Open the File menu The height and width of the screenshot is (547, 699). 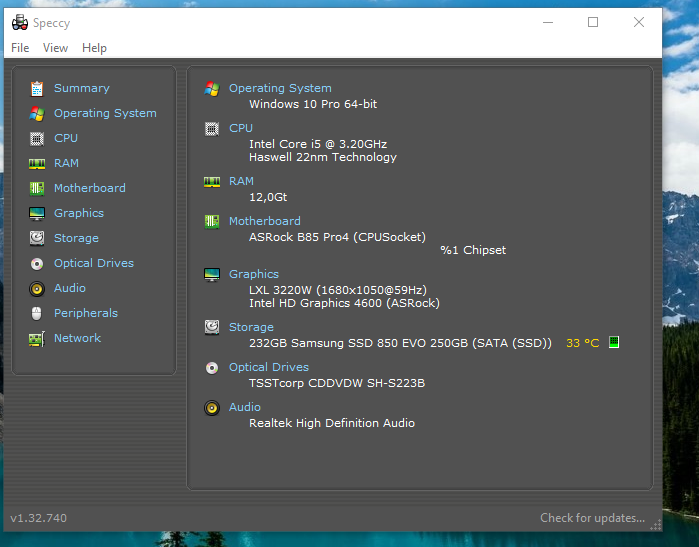click(20, 48)
